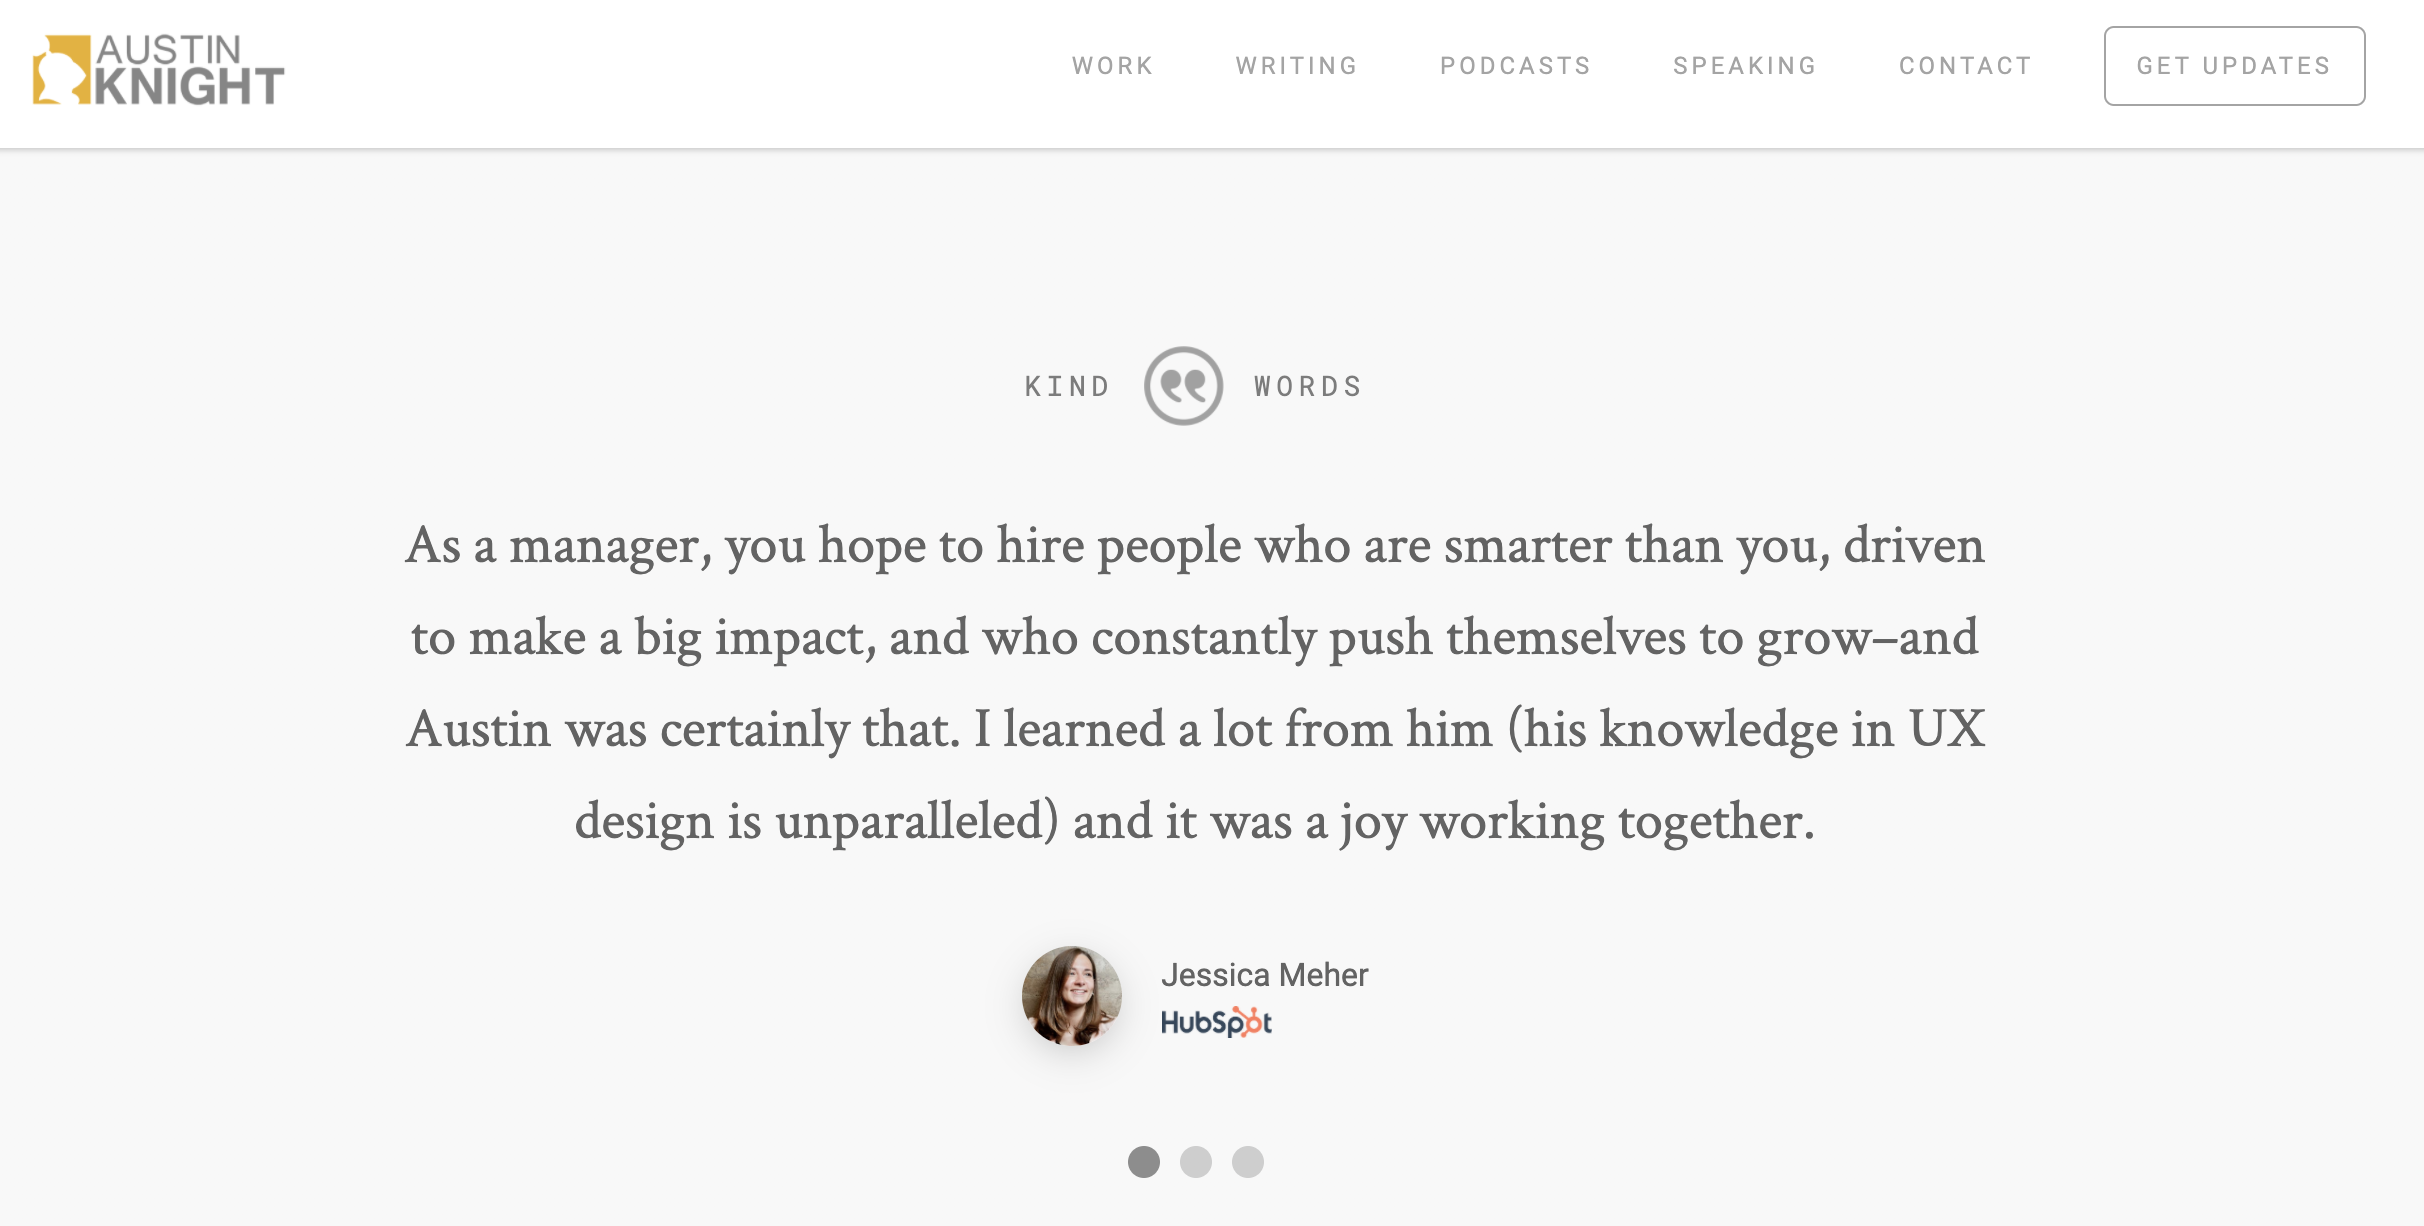Click the AUSTIN KNIGHT logo text
This screenshot has width=2424, height=1226.
tap(190, 70)
